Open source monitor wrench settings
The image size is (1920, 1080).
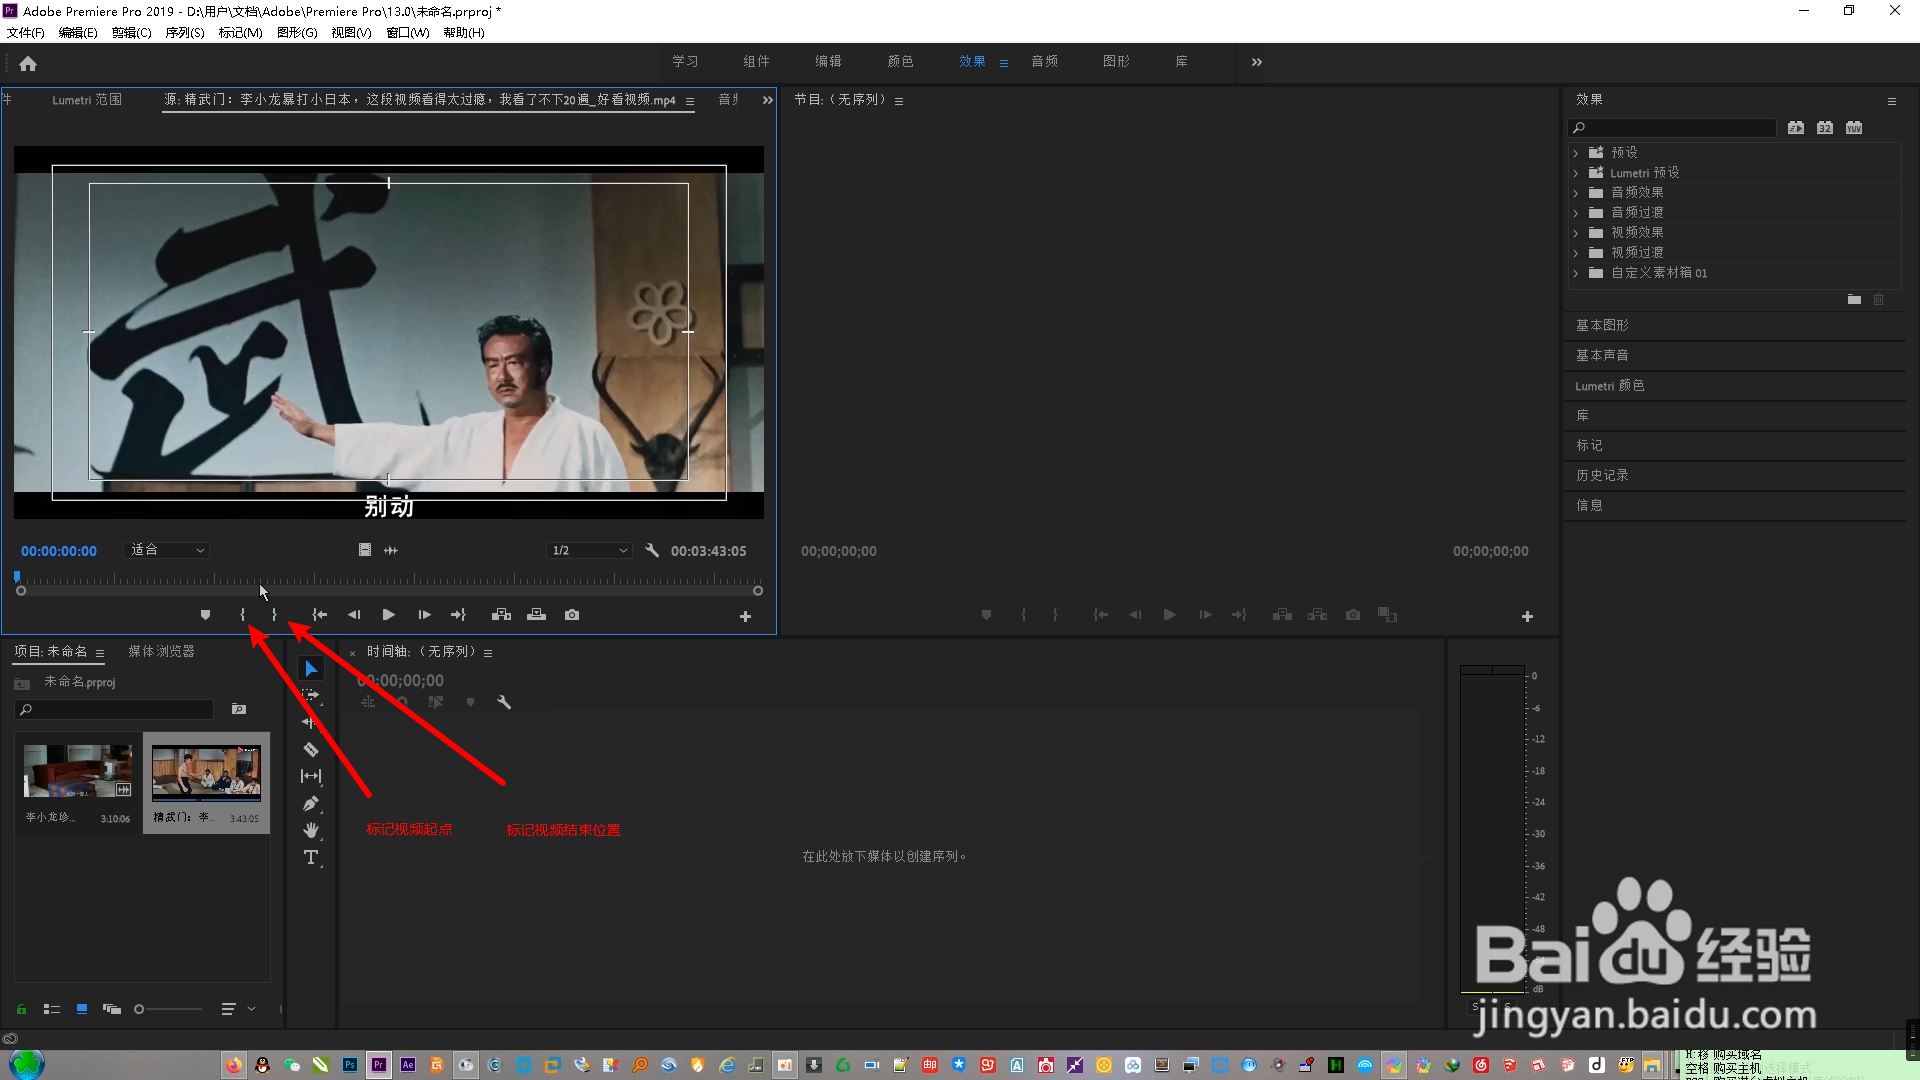pos(652,550)
